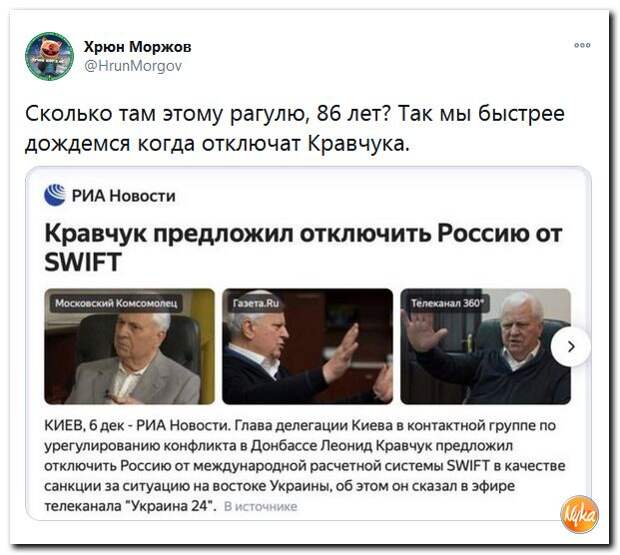The height and width of the screenshot is (555, 620).
Task: Click the Хрюн Моржов display name
Action: pos(137,47)
